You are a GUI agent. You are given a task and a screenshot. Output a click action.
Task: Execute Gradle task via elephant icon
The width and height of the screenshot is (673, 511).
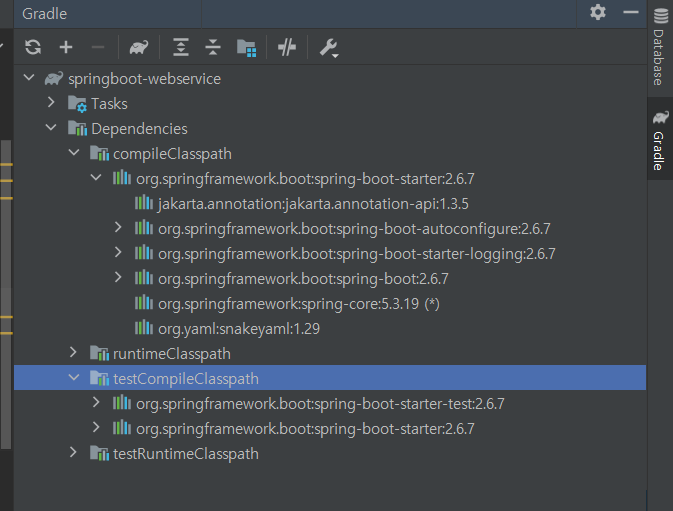(x=139, y=47)
